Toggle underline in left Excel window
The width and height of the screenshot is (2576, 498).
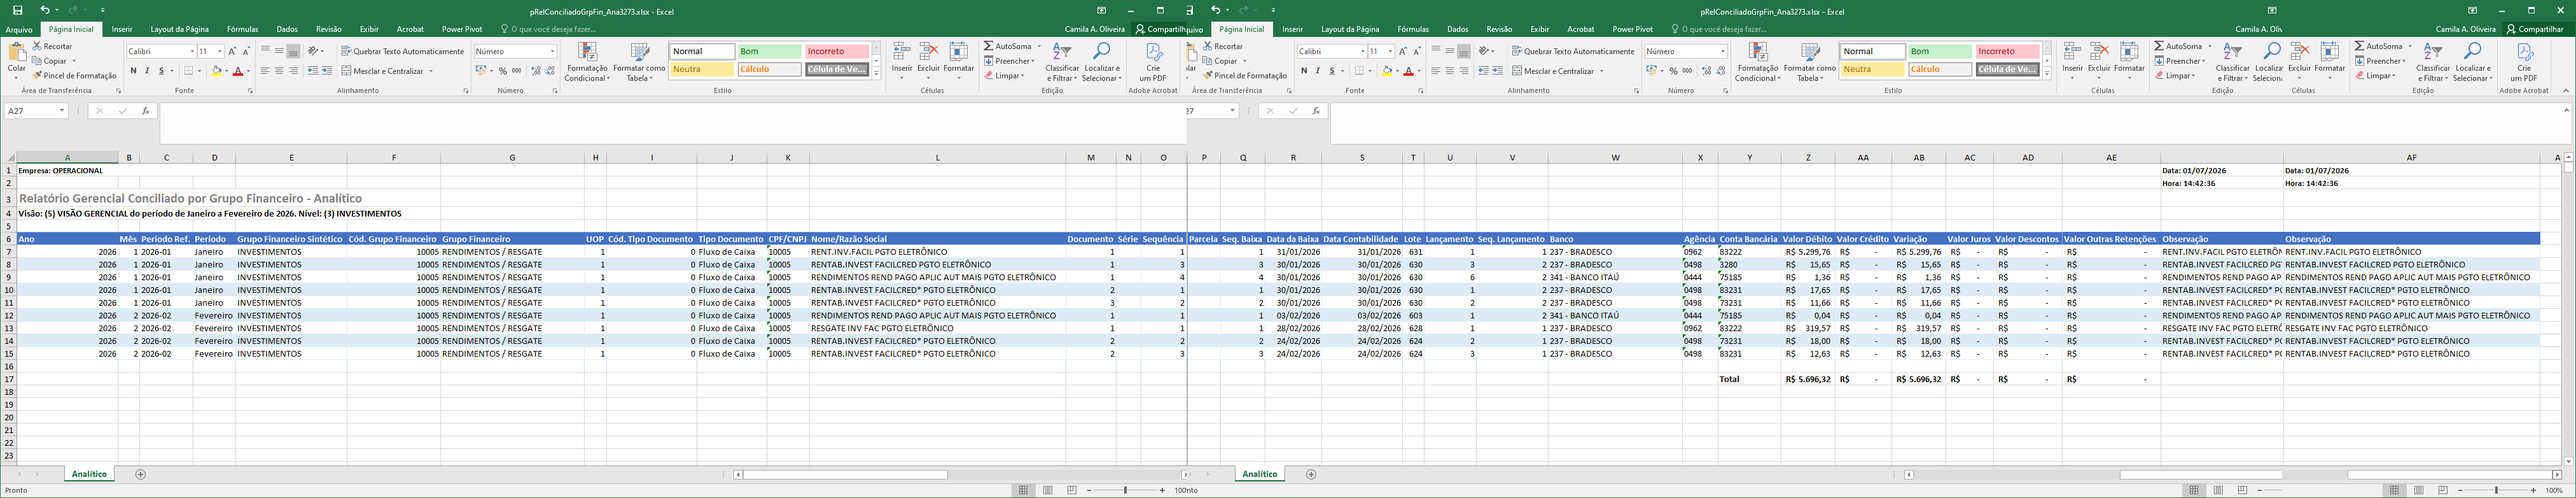click(161, 71)
